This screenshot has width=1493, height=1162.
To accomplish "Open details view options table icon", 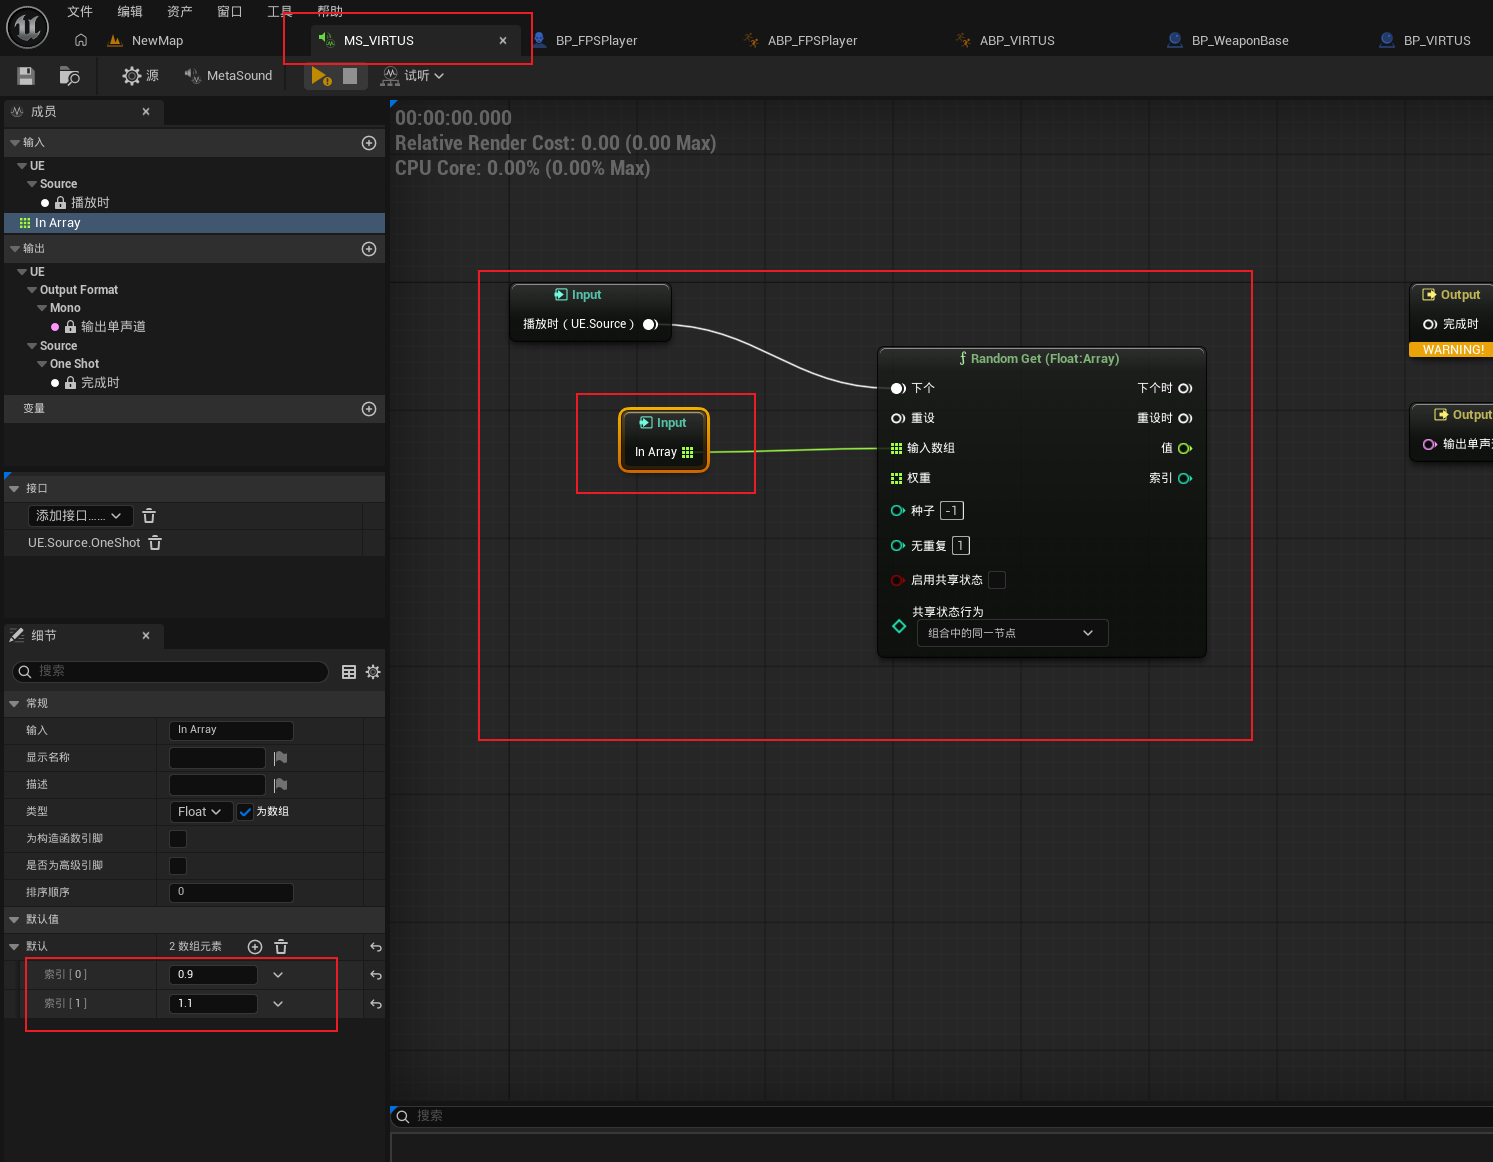I will point(349,672).
